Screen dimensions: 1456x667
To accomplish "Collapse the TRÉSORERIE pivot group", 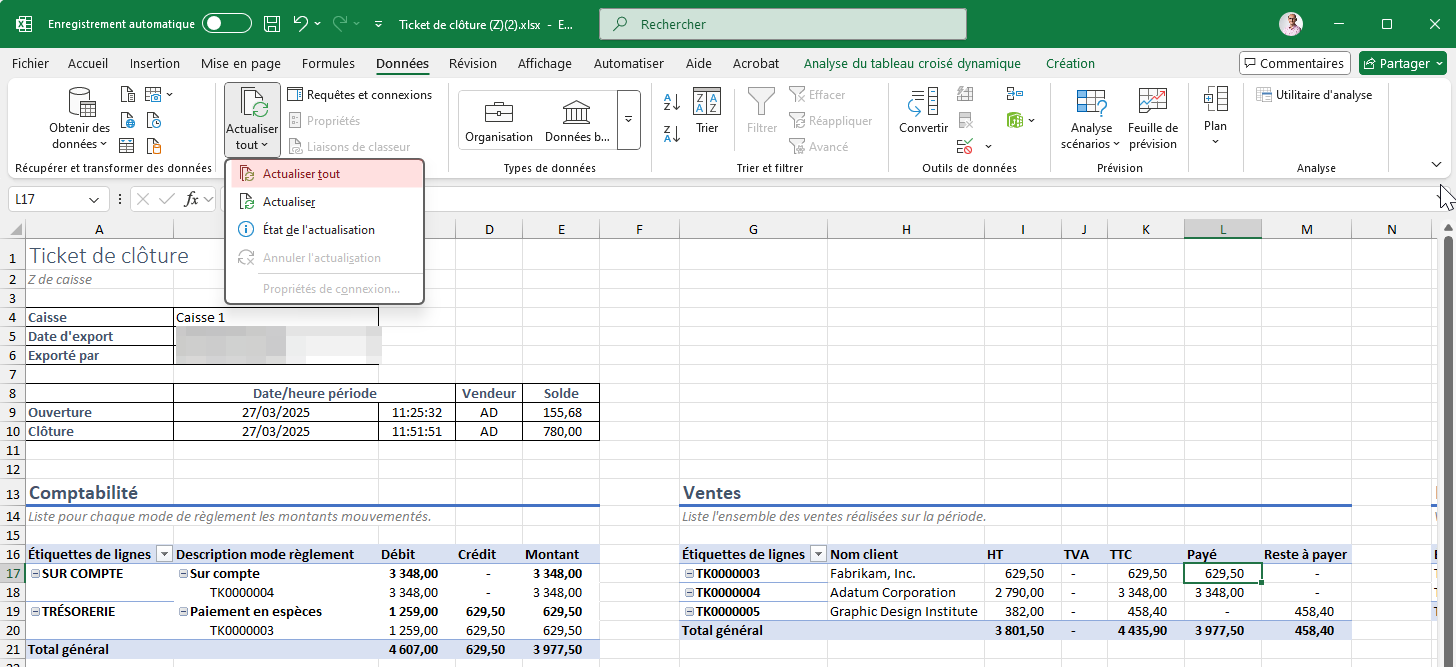I will (35, 612).
